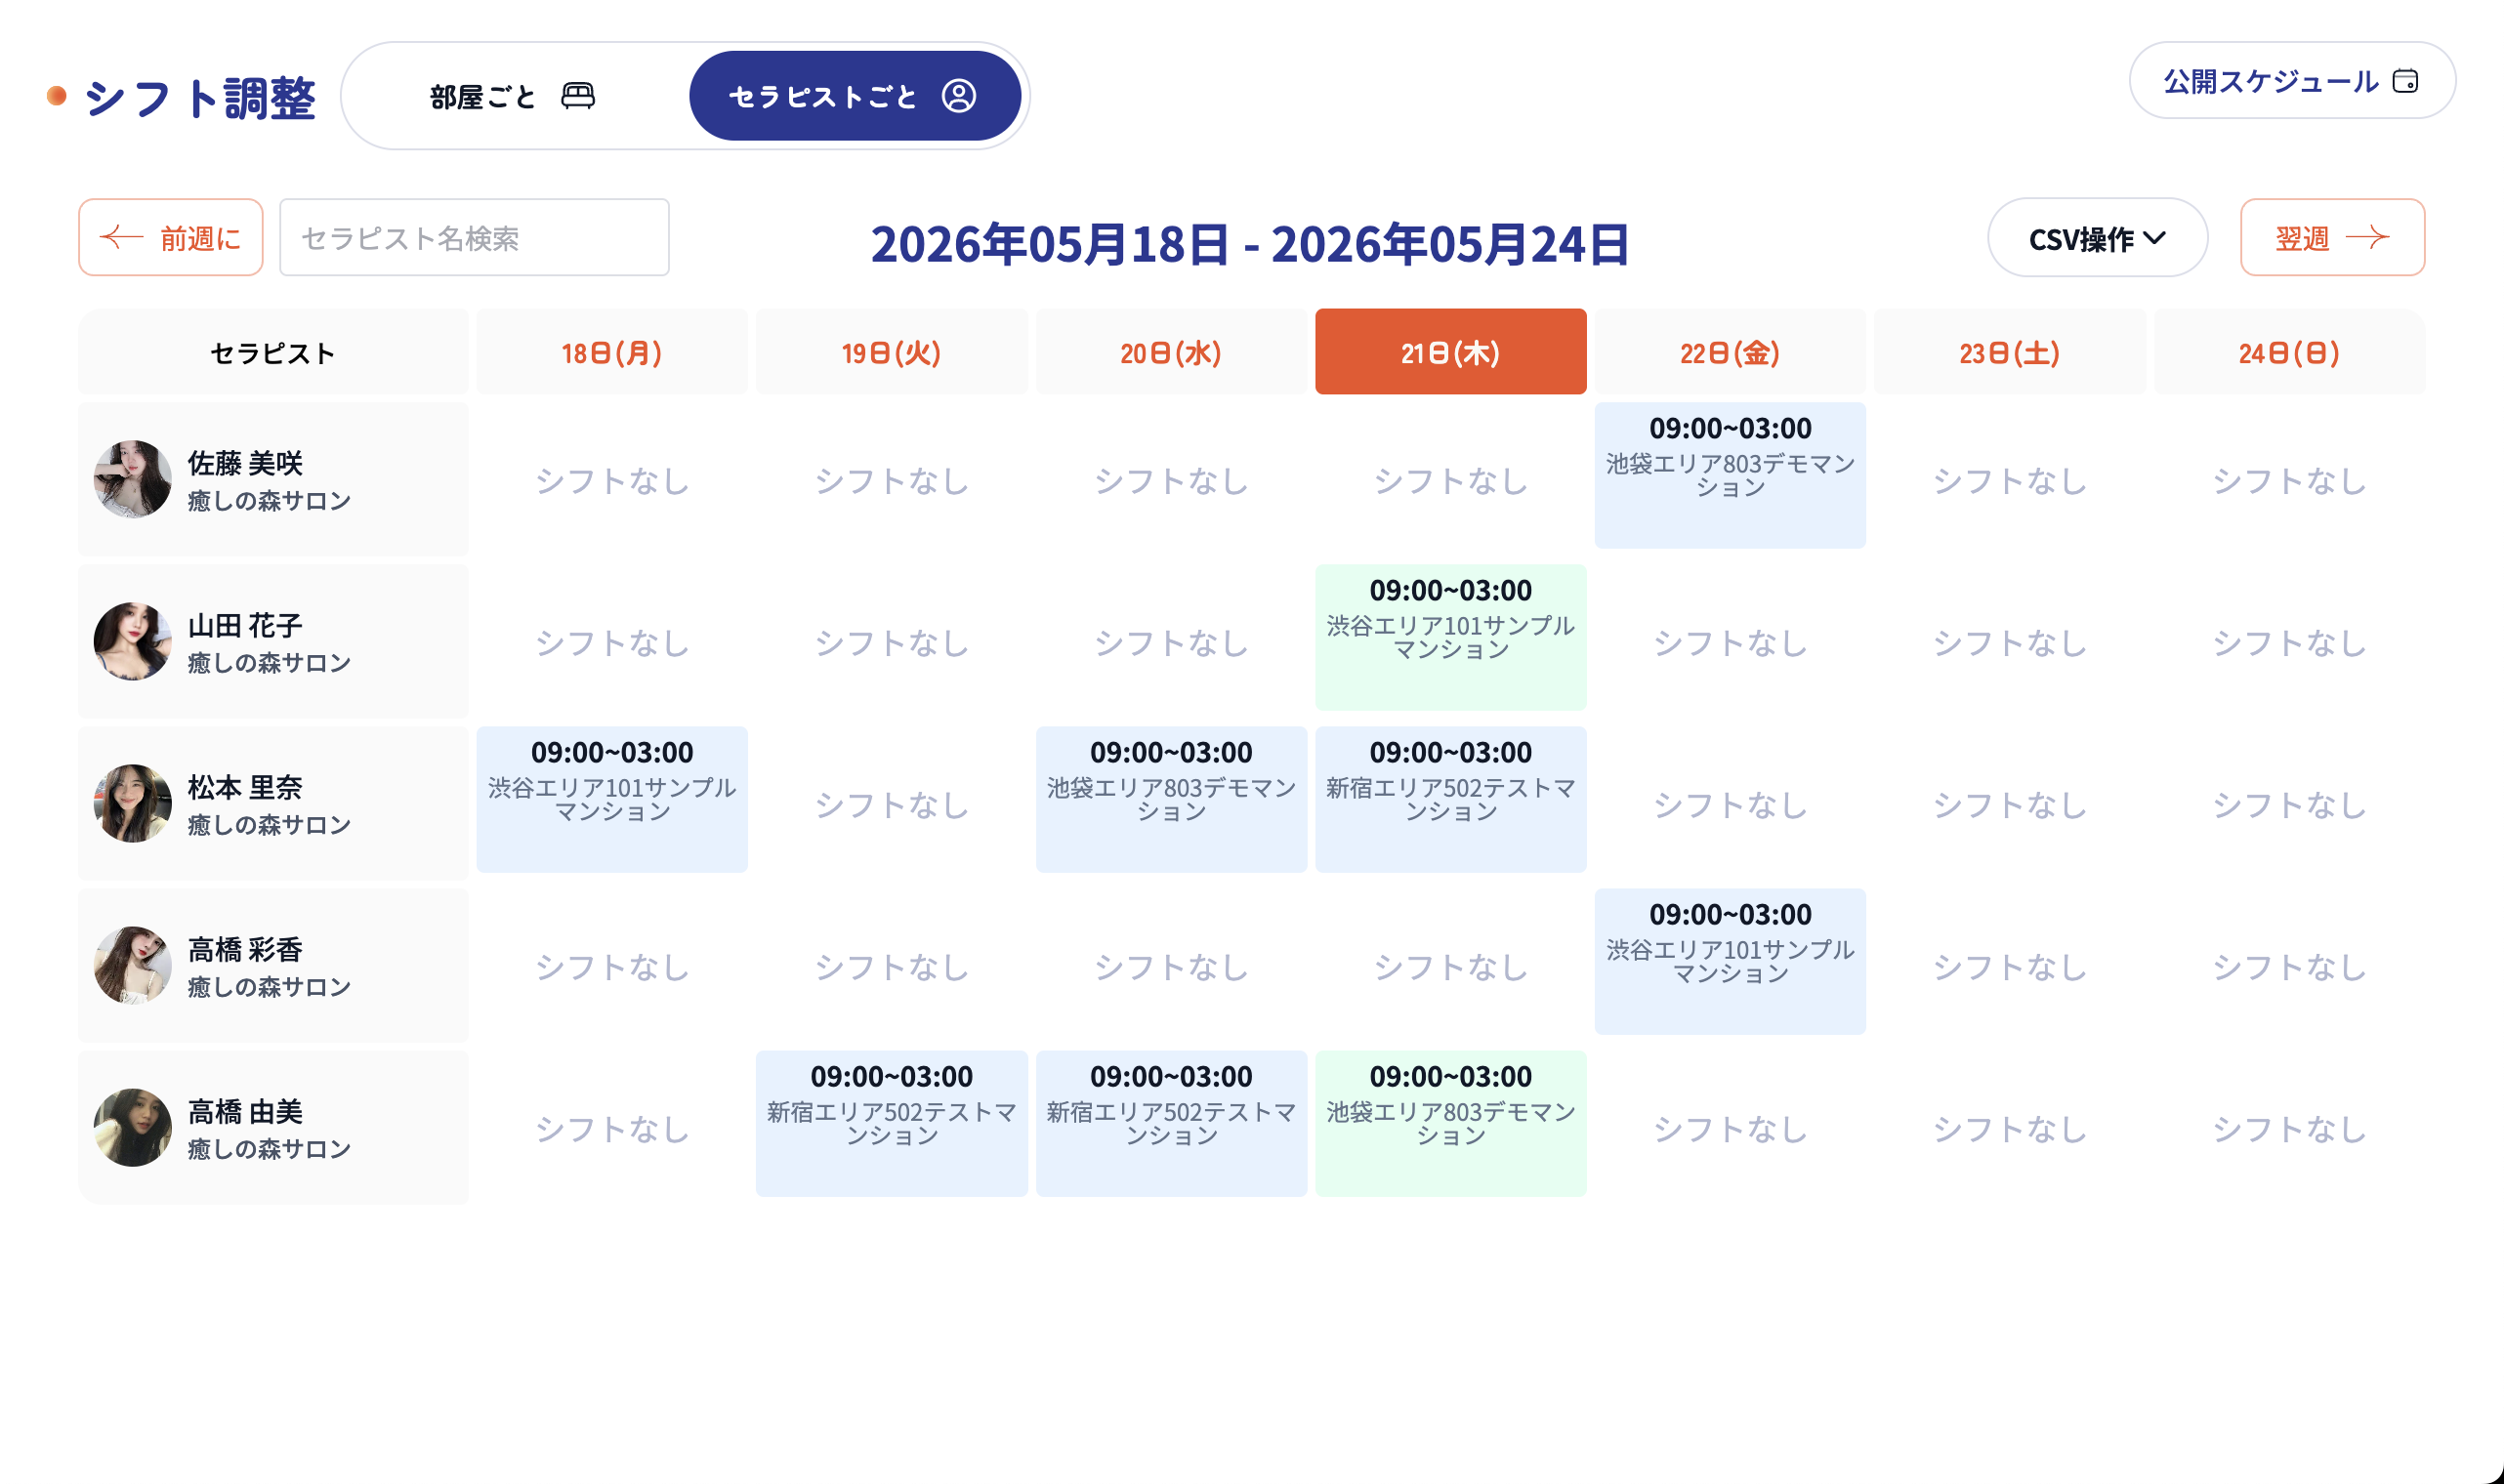Open 高橋 彩香 avatar photo

[x=133, y=966]
